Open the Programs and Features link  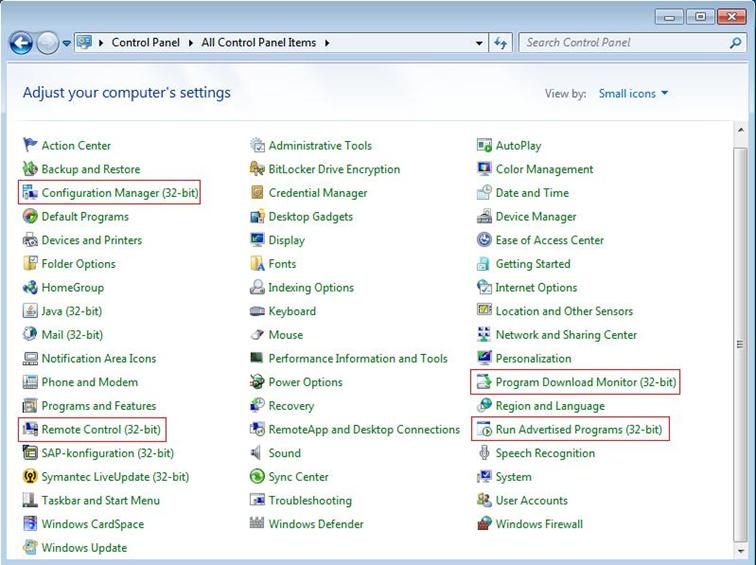(x=99, y=405)
